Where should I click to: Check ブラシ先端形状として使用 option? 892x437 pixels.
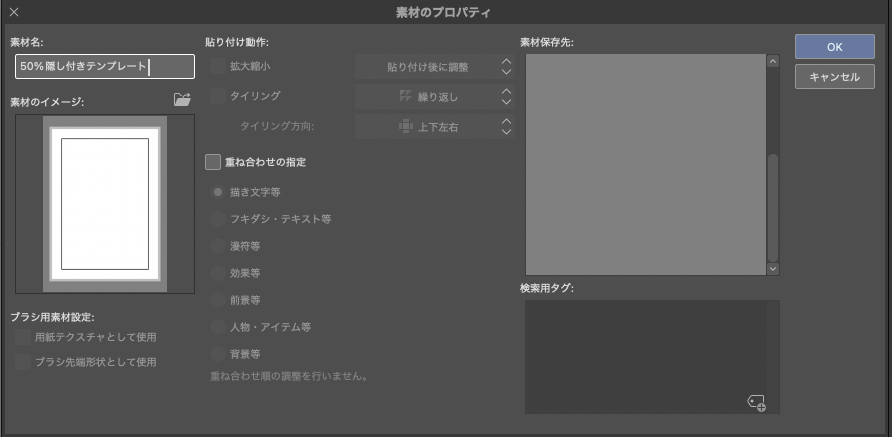(22, 361)
